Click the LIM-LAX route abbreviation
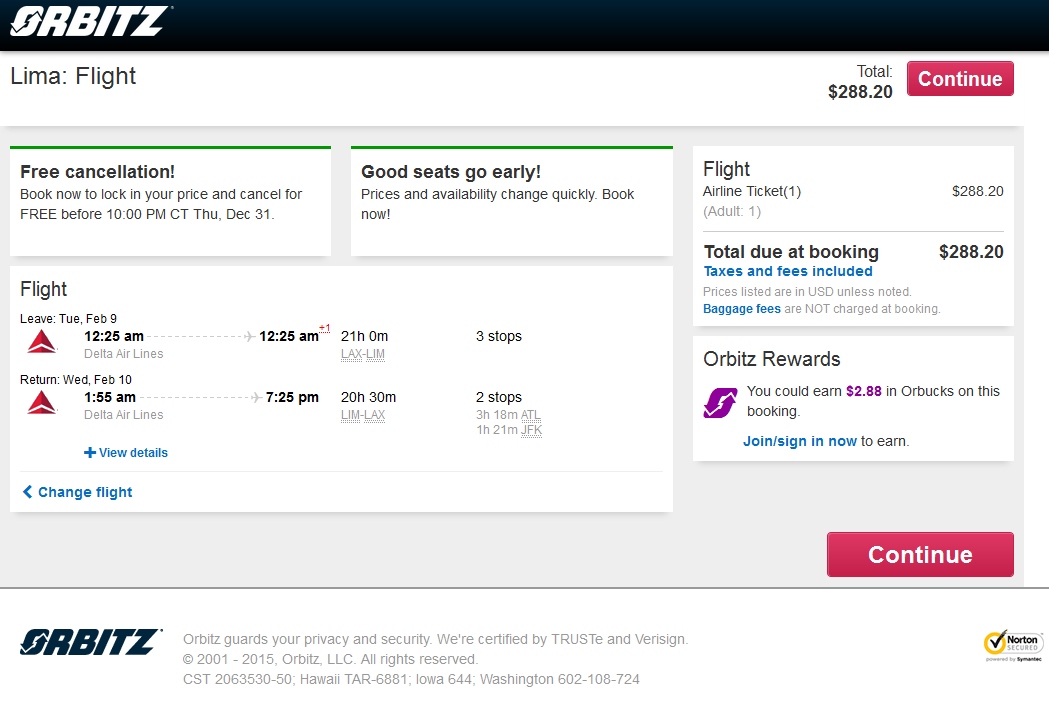This screenshot has height=722, width=1049. [362, 415]
